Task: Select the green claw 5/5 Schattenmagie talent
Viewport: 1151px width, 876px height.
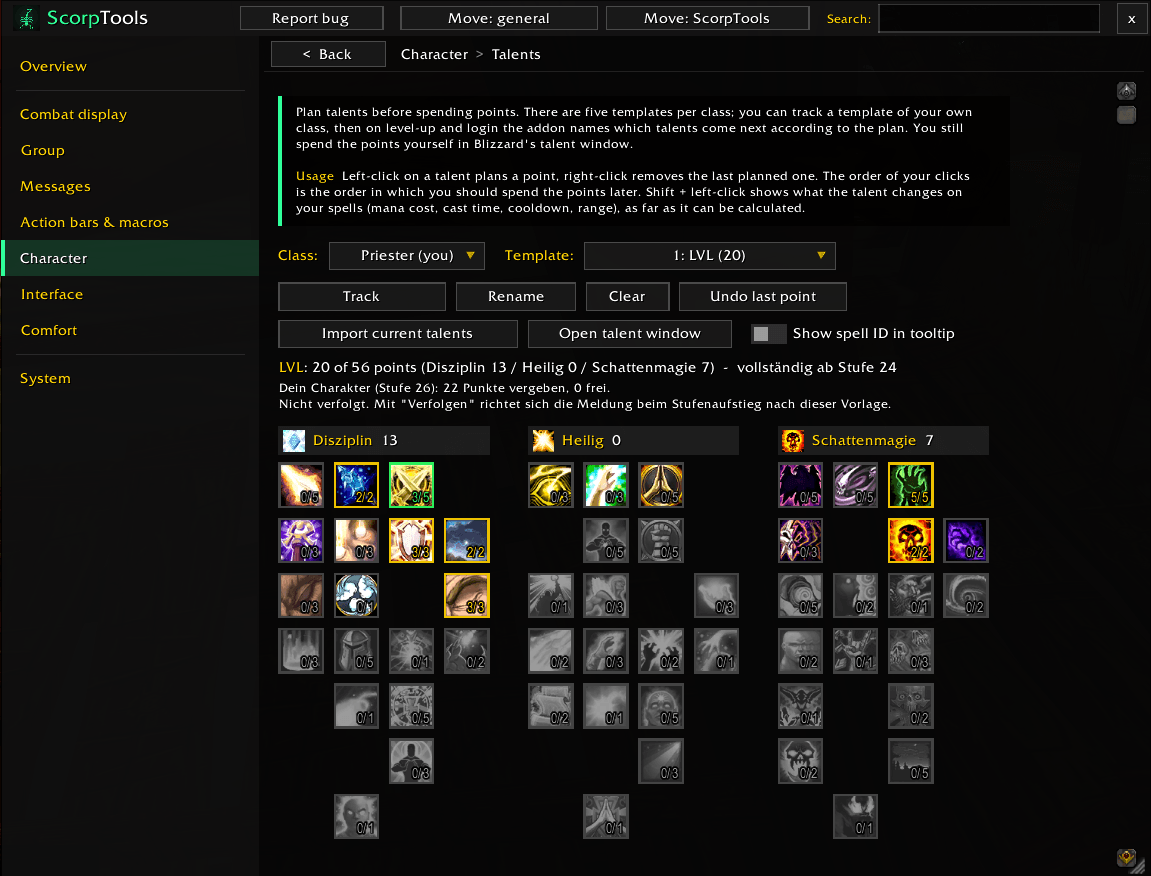Action: pos(910,485)
